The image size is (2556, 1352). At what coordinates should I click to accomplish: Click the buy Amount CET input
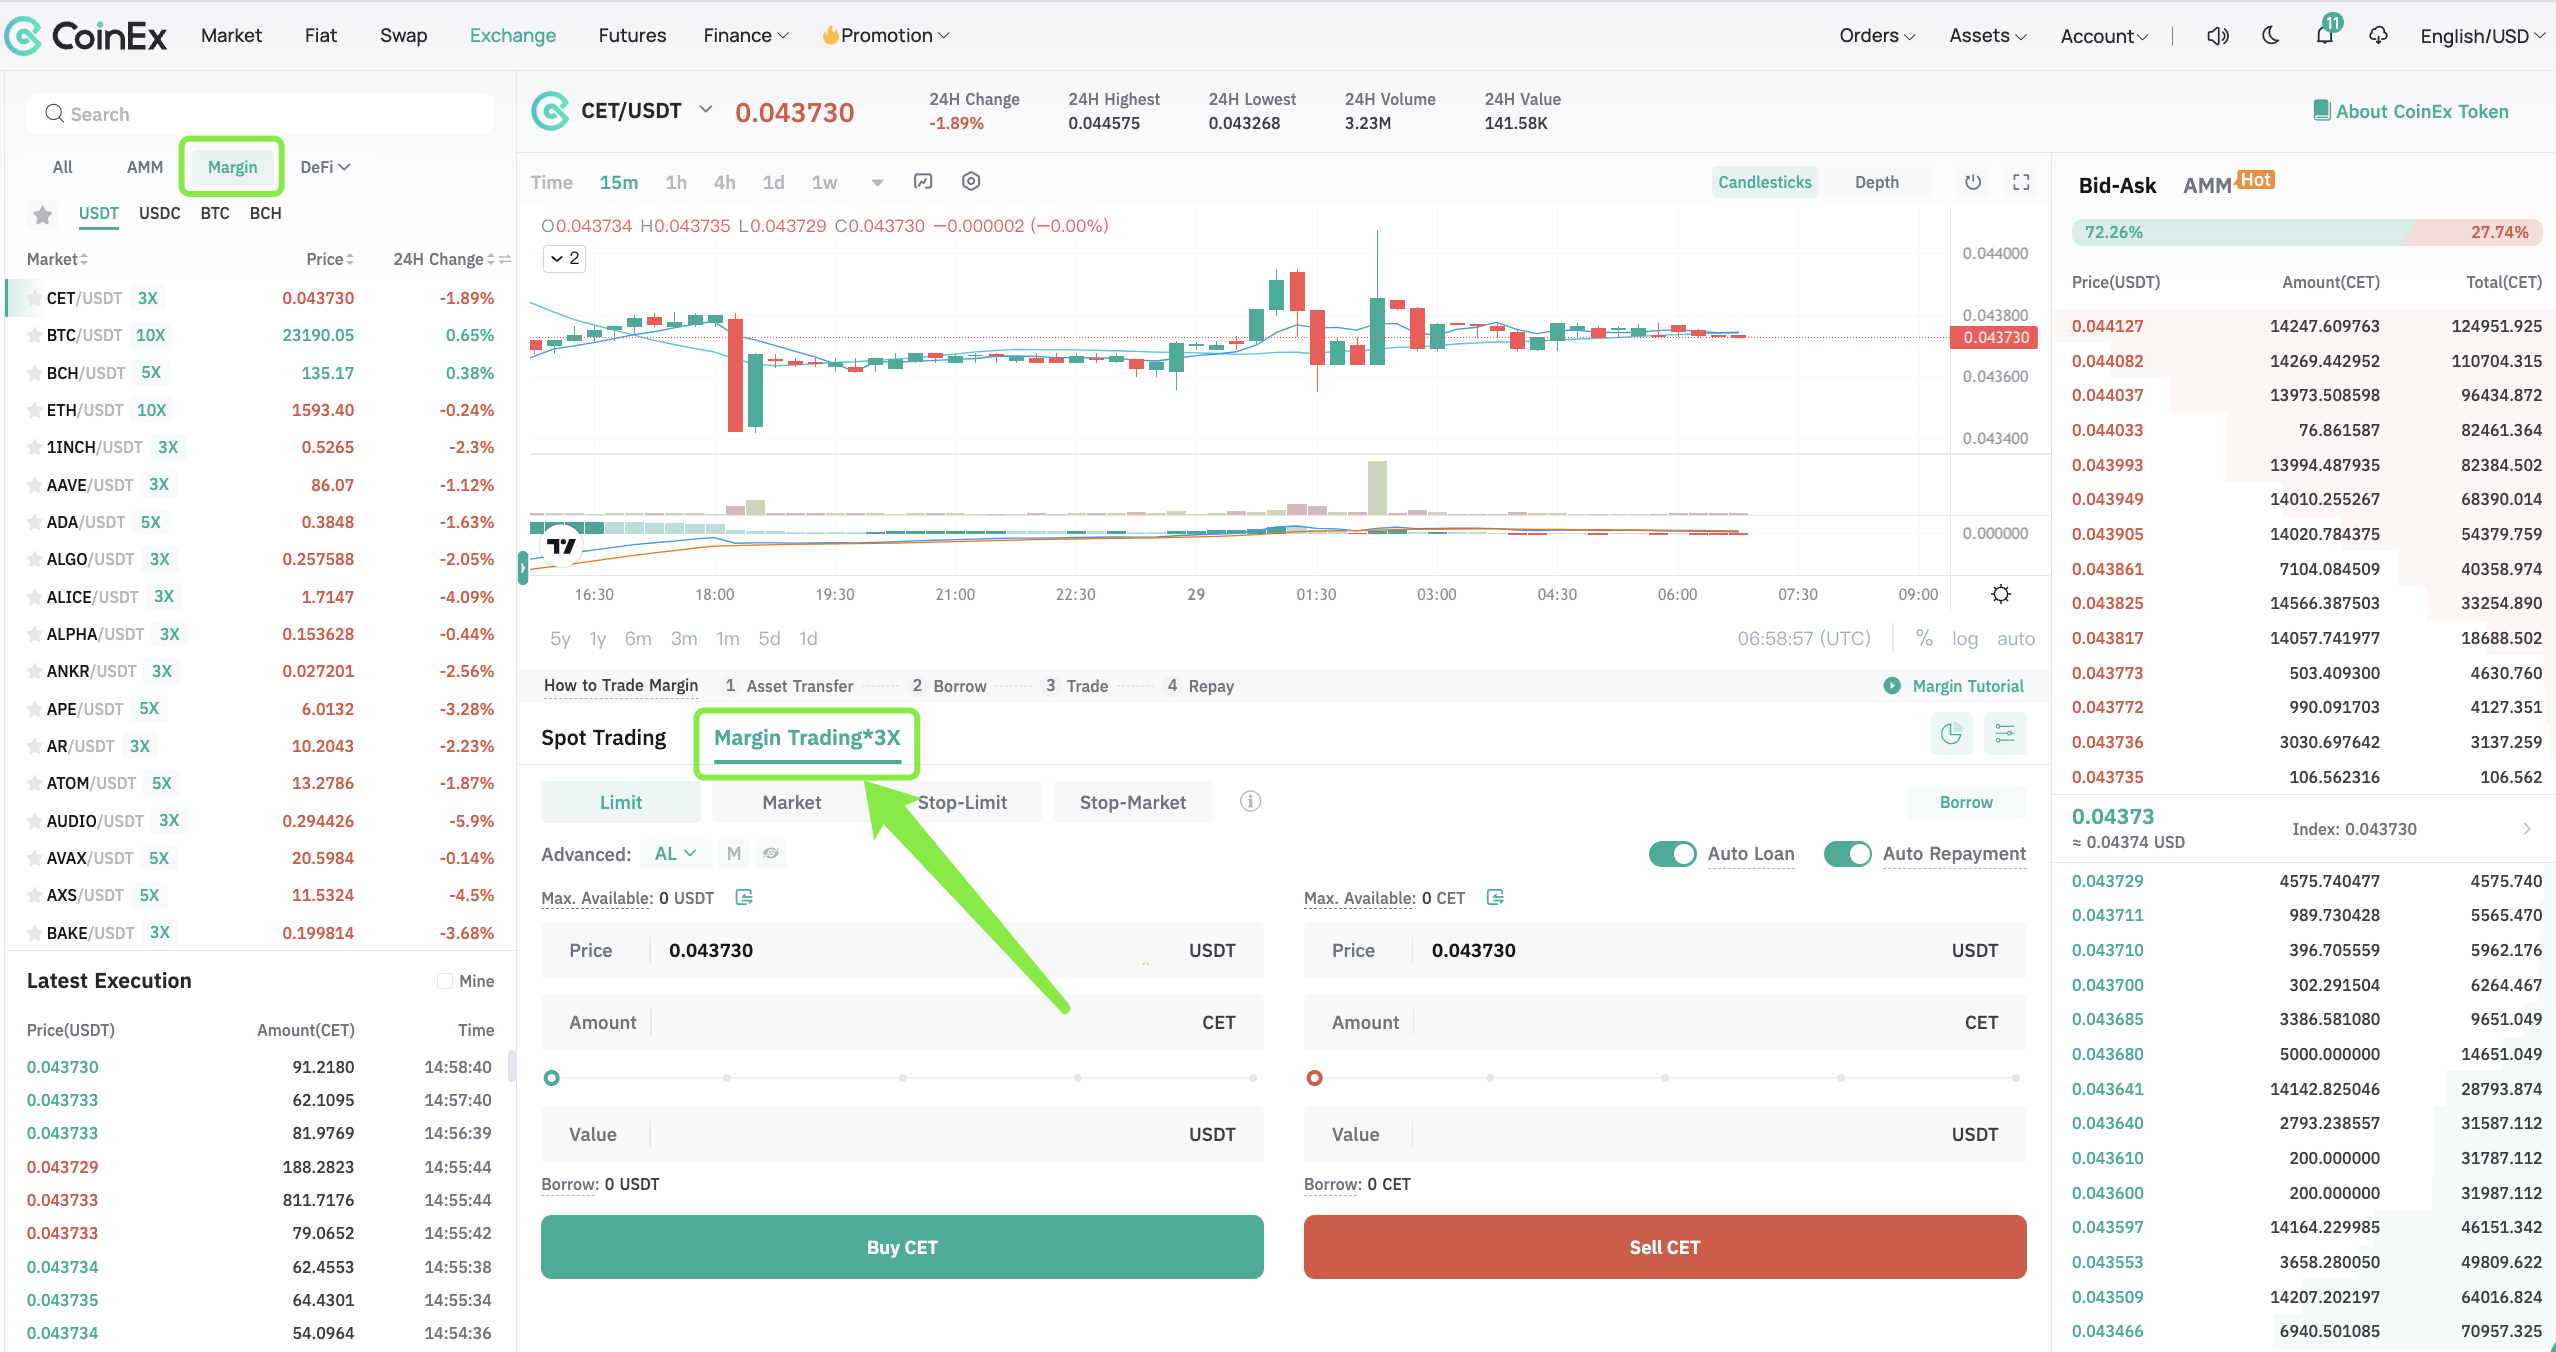902,1022
